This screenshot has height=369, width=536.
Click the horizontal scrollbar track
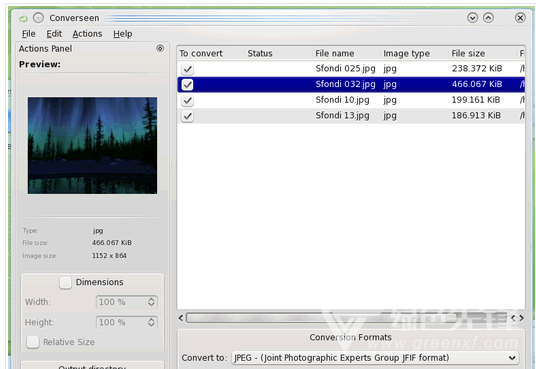click(347, 318)
